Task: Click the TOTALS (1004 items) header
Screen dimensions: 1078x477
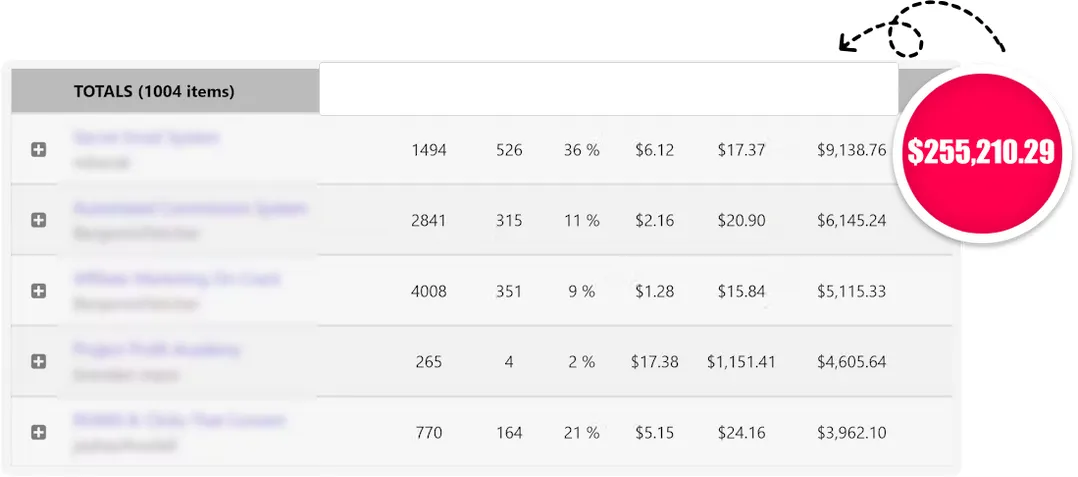Action: pyautogui.click(x=154, y=91)
